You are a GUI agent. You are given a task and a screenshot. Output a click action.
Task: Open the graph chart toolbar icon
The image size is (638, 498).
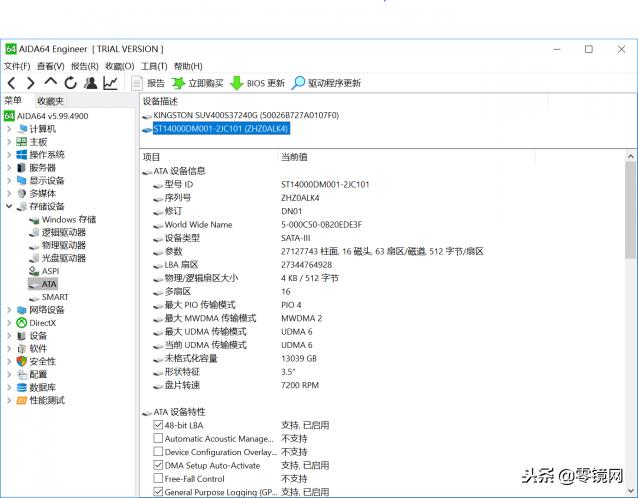coord(110,83)
